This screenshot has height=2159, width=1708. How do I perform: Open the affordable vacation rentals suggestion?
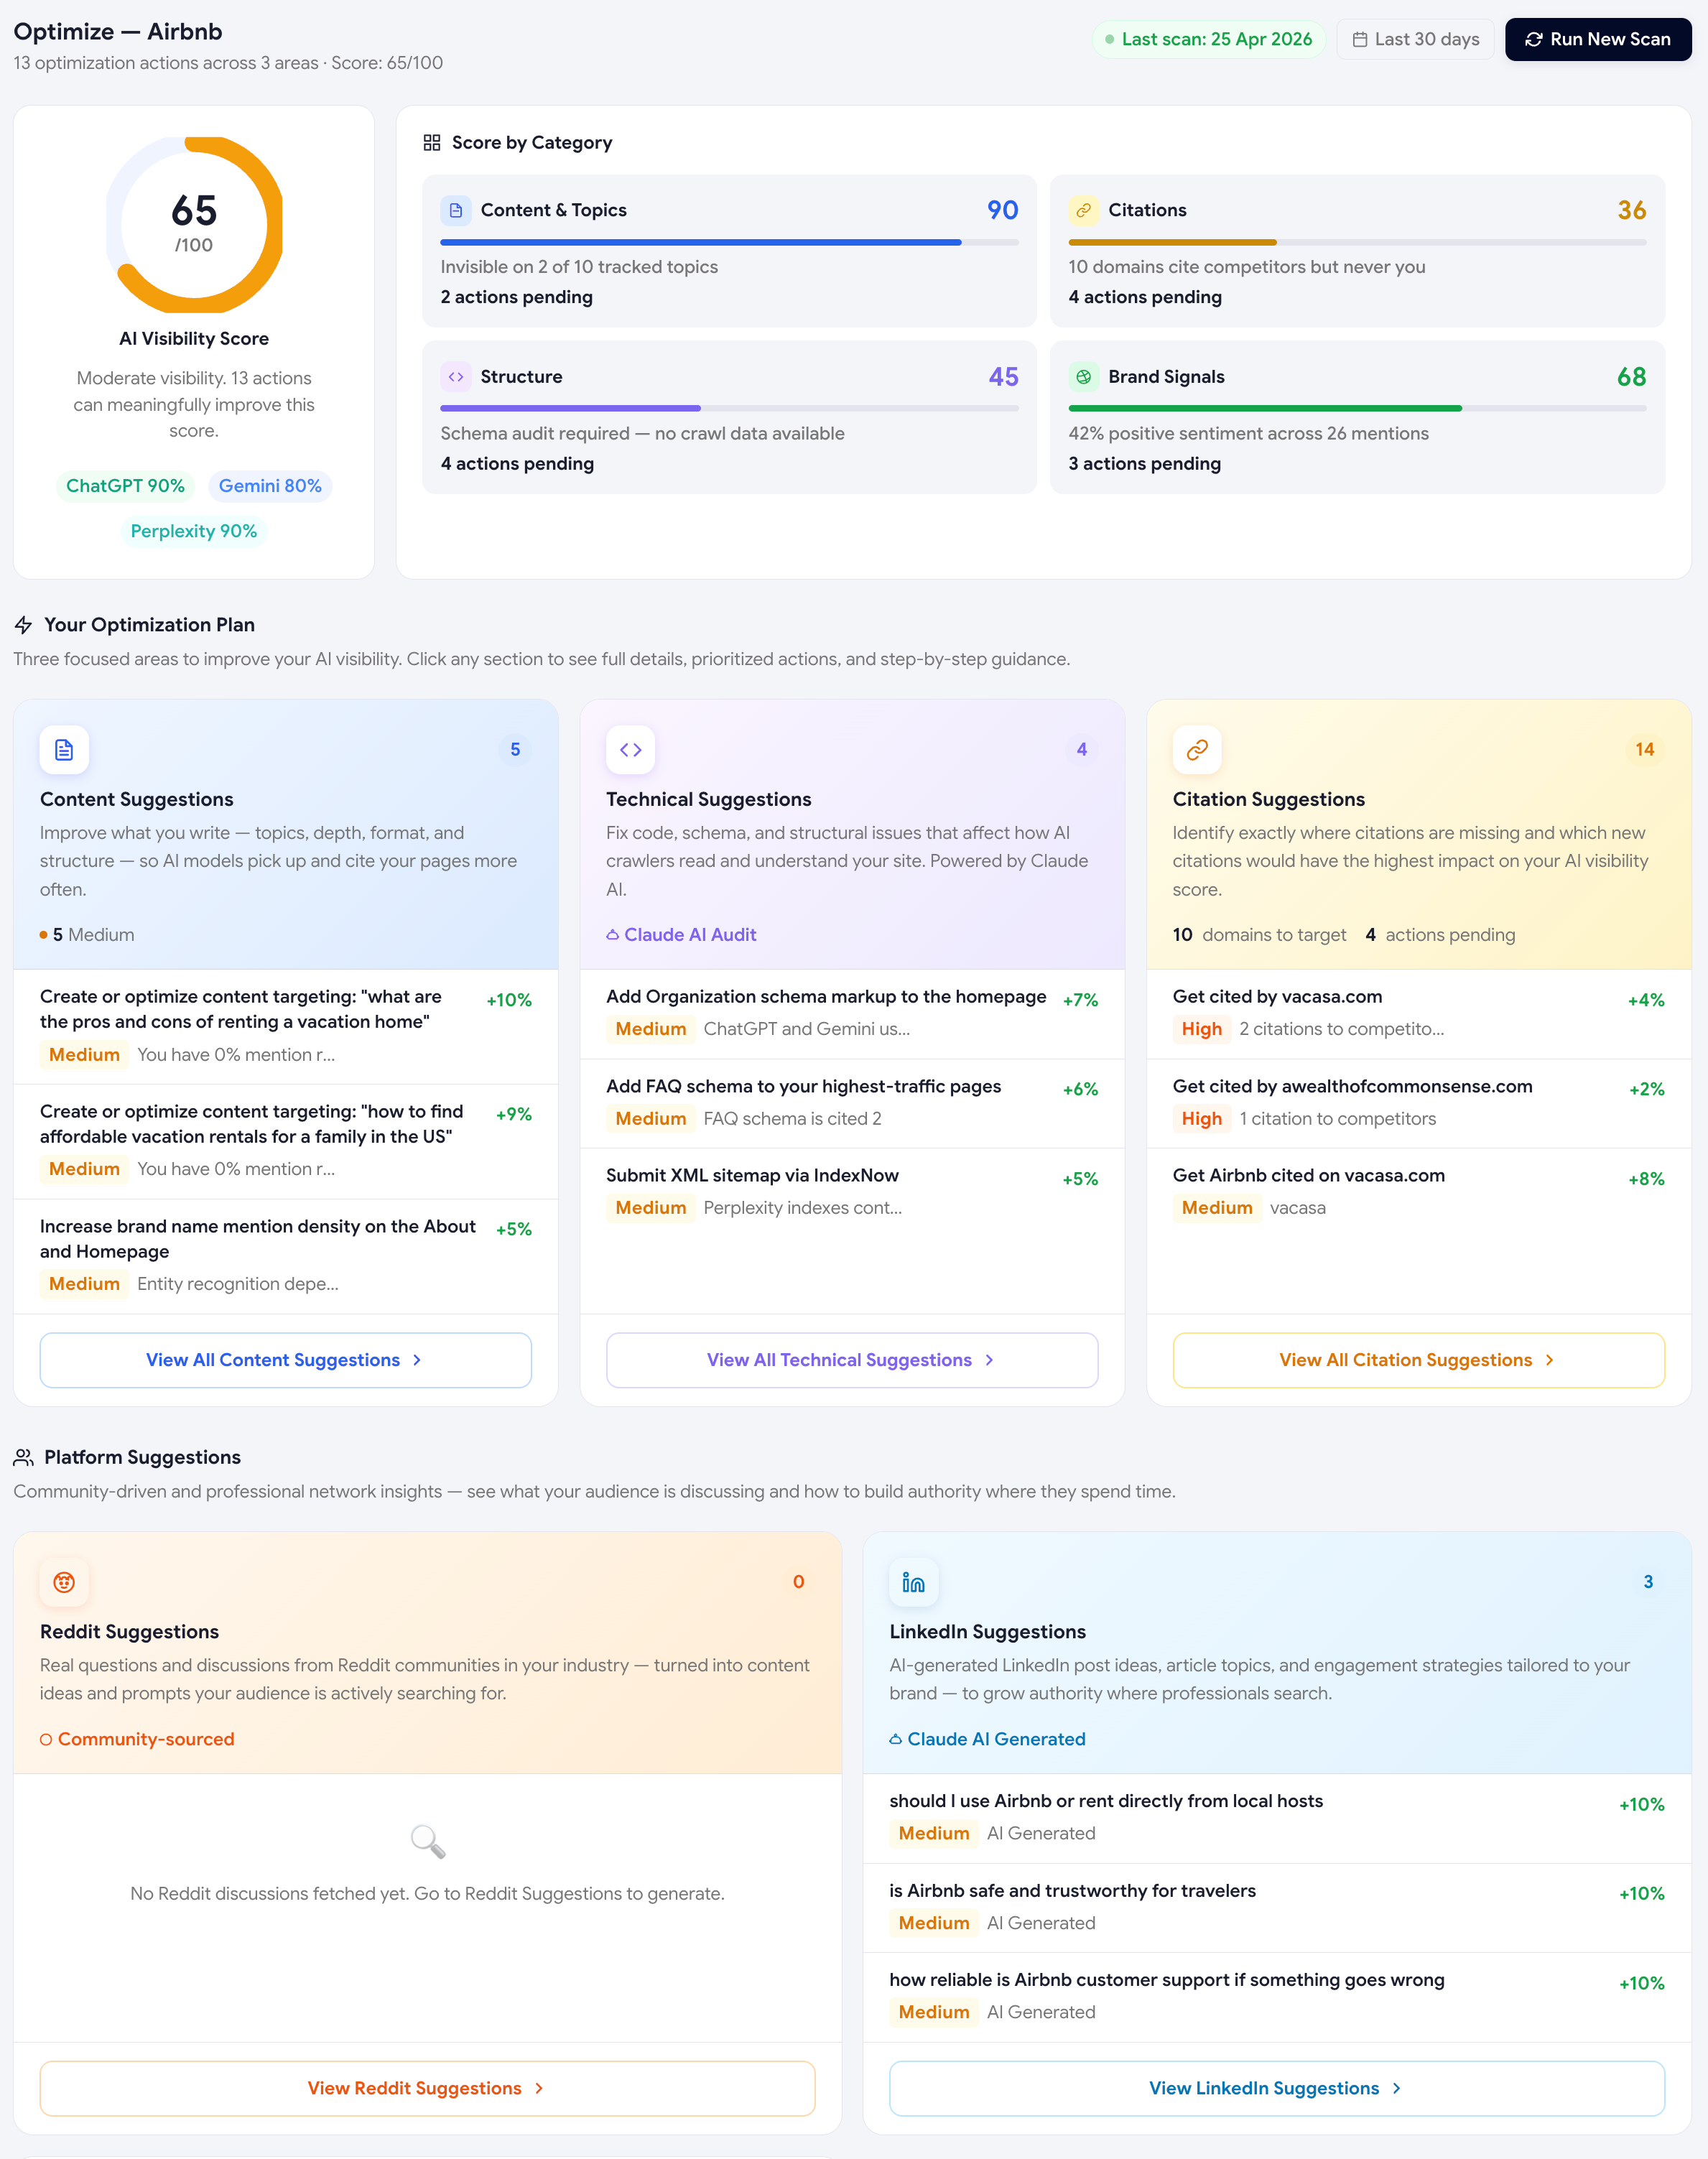click(285, 1141)
